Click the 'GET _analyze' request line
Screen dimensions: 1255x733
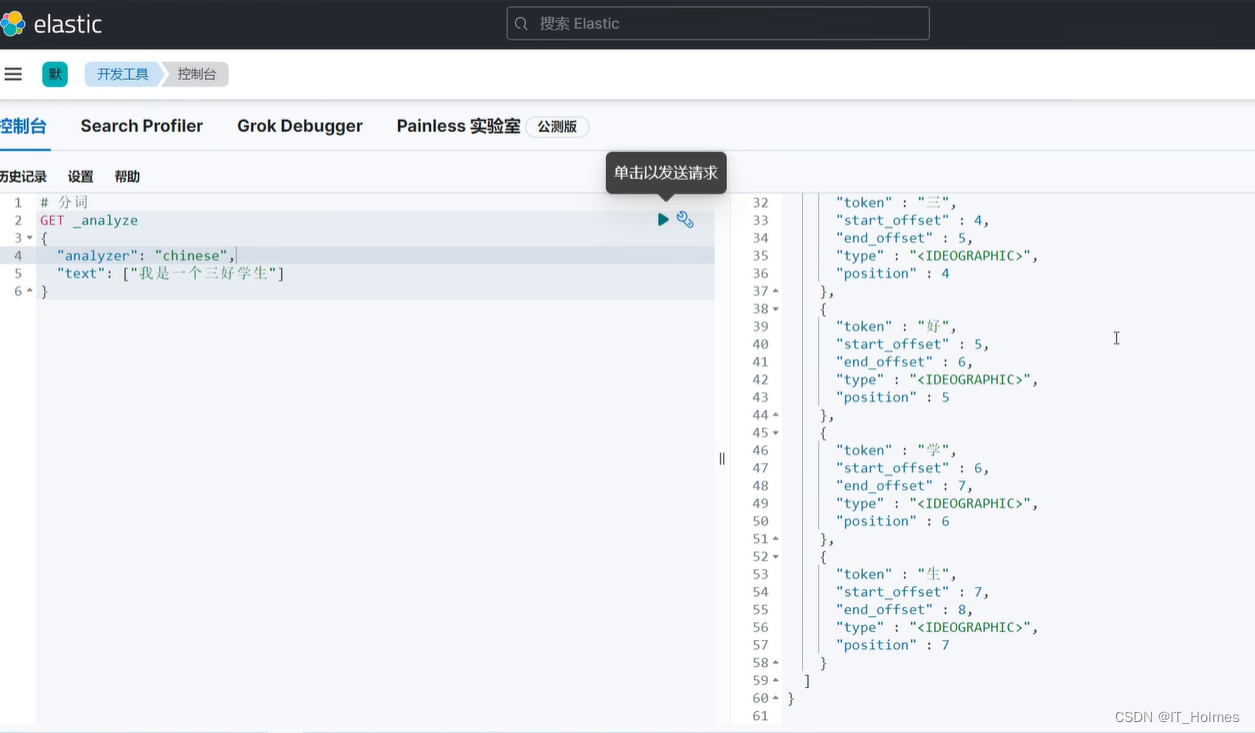click(x=89, y=220)
